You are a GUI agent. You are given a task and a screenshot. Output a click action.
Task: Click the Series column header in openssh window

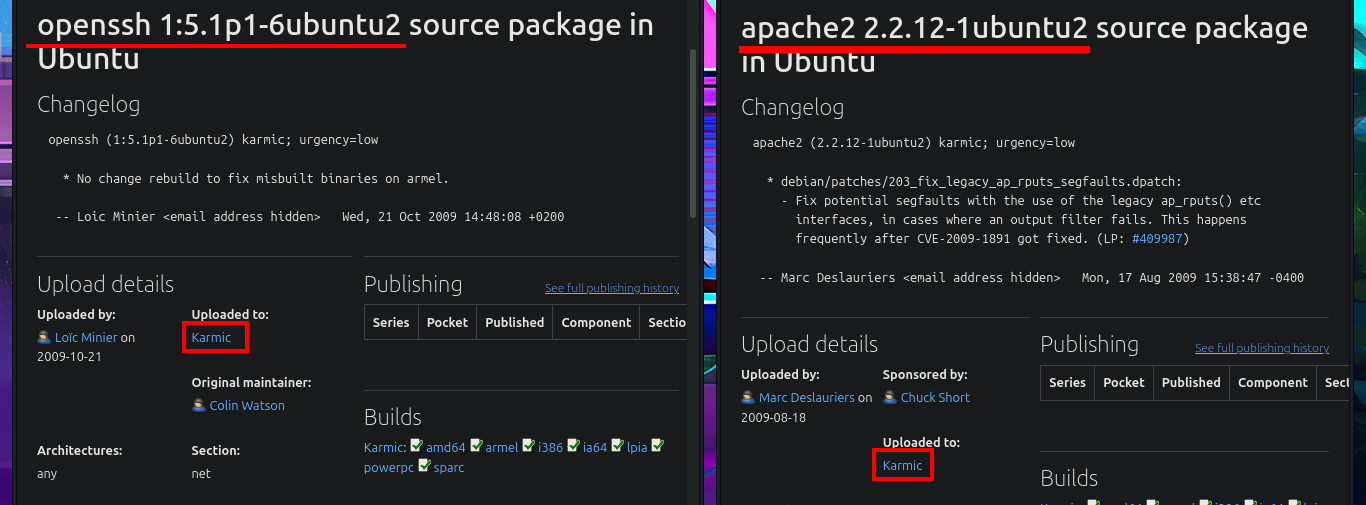pyautogui.click(x=391, y=322)
